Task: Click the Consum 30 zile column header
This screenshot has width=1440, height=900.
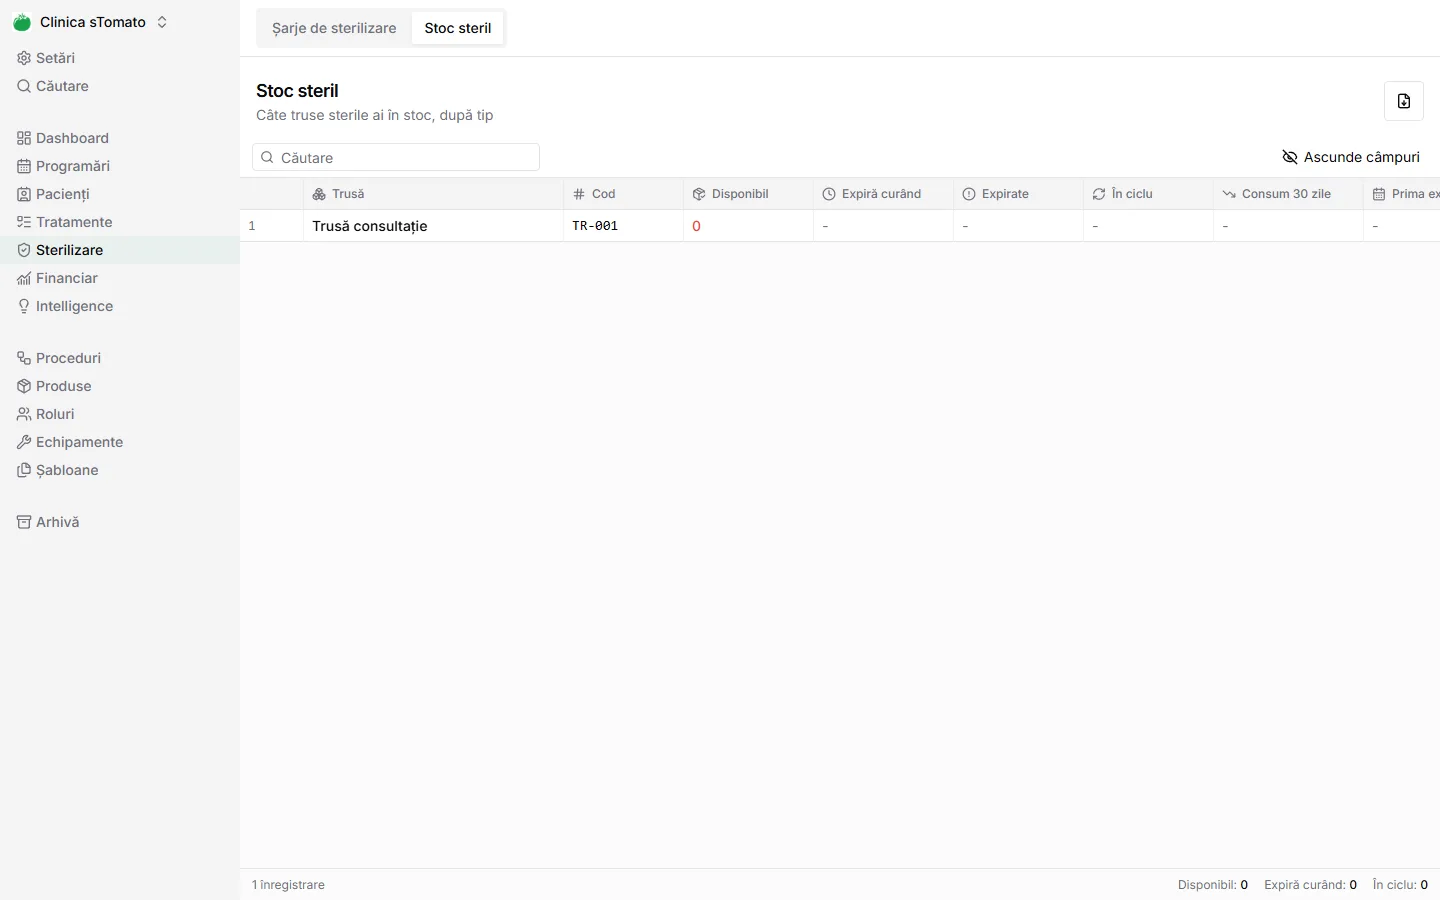Action: (x=1288, y=194)
